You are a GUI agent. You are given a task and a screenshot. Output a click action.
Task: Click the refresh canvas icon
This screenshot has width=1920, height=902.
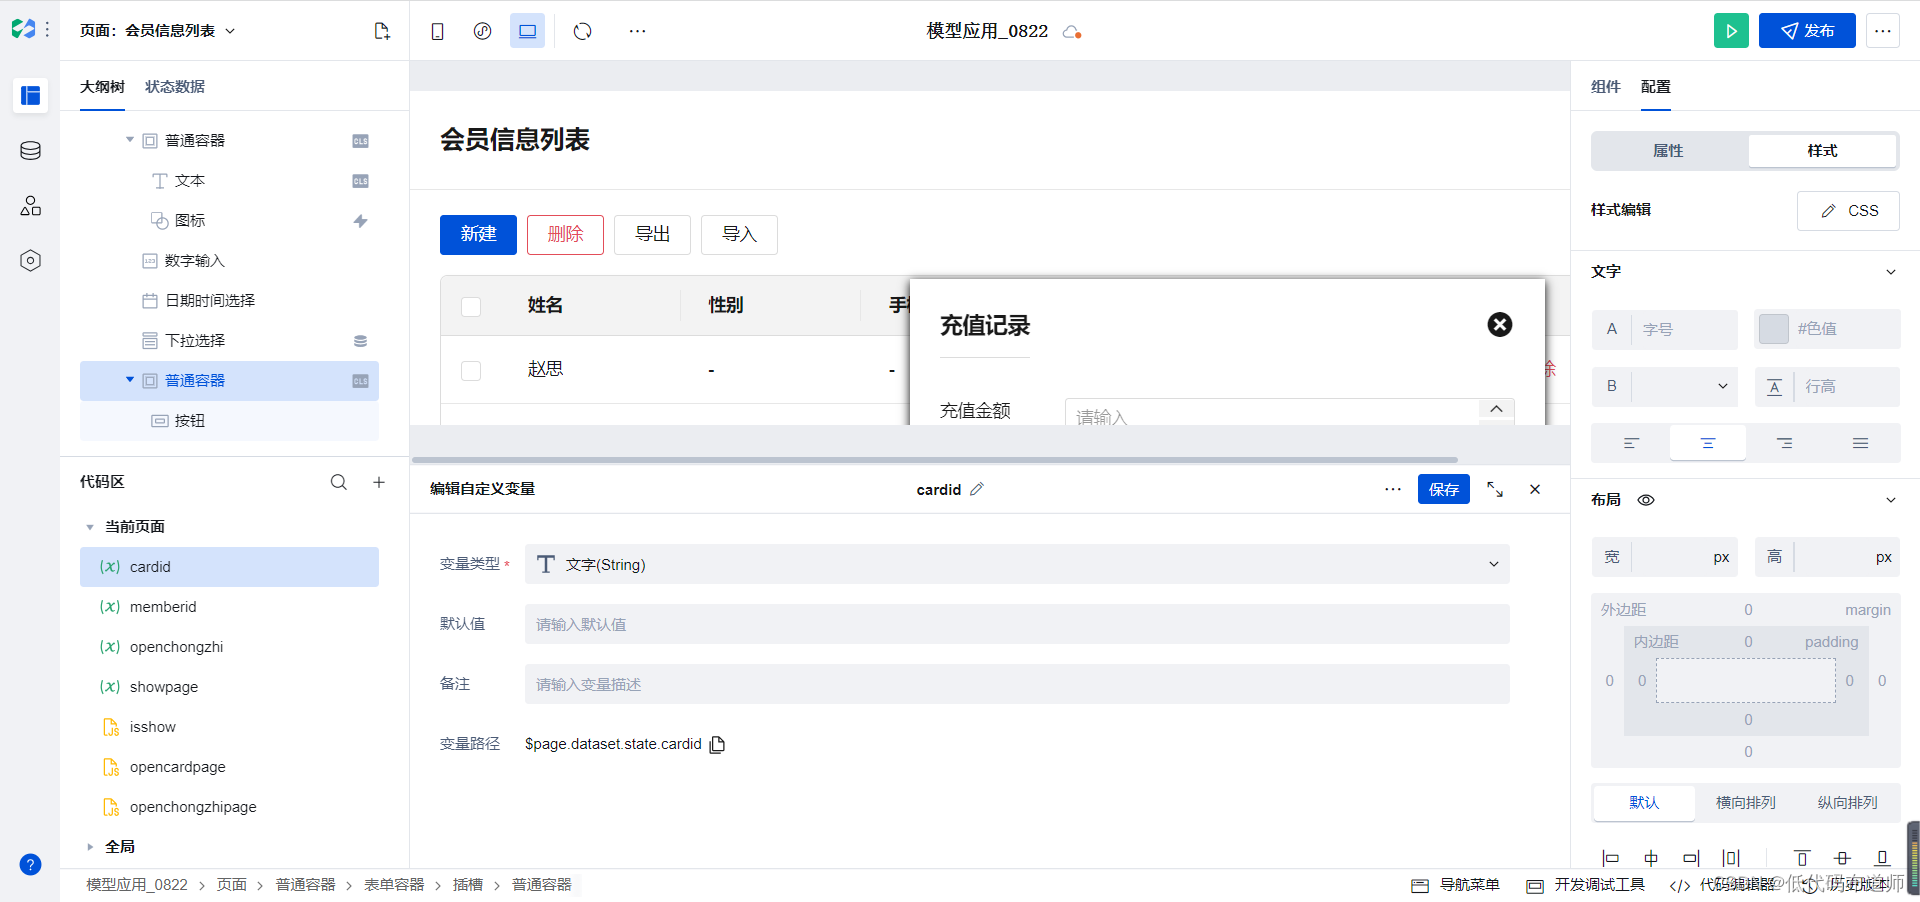[582, 31]
